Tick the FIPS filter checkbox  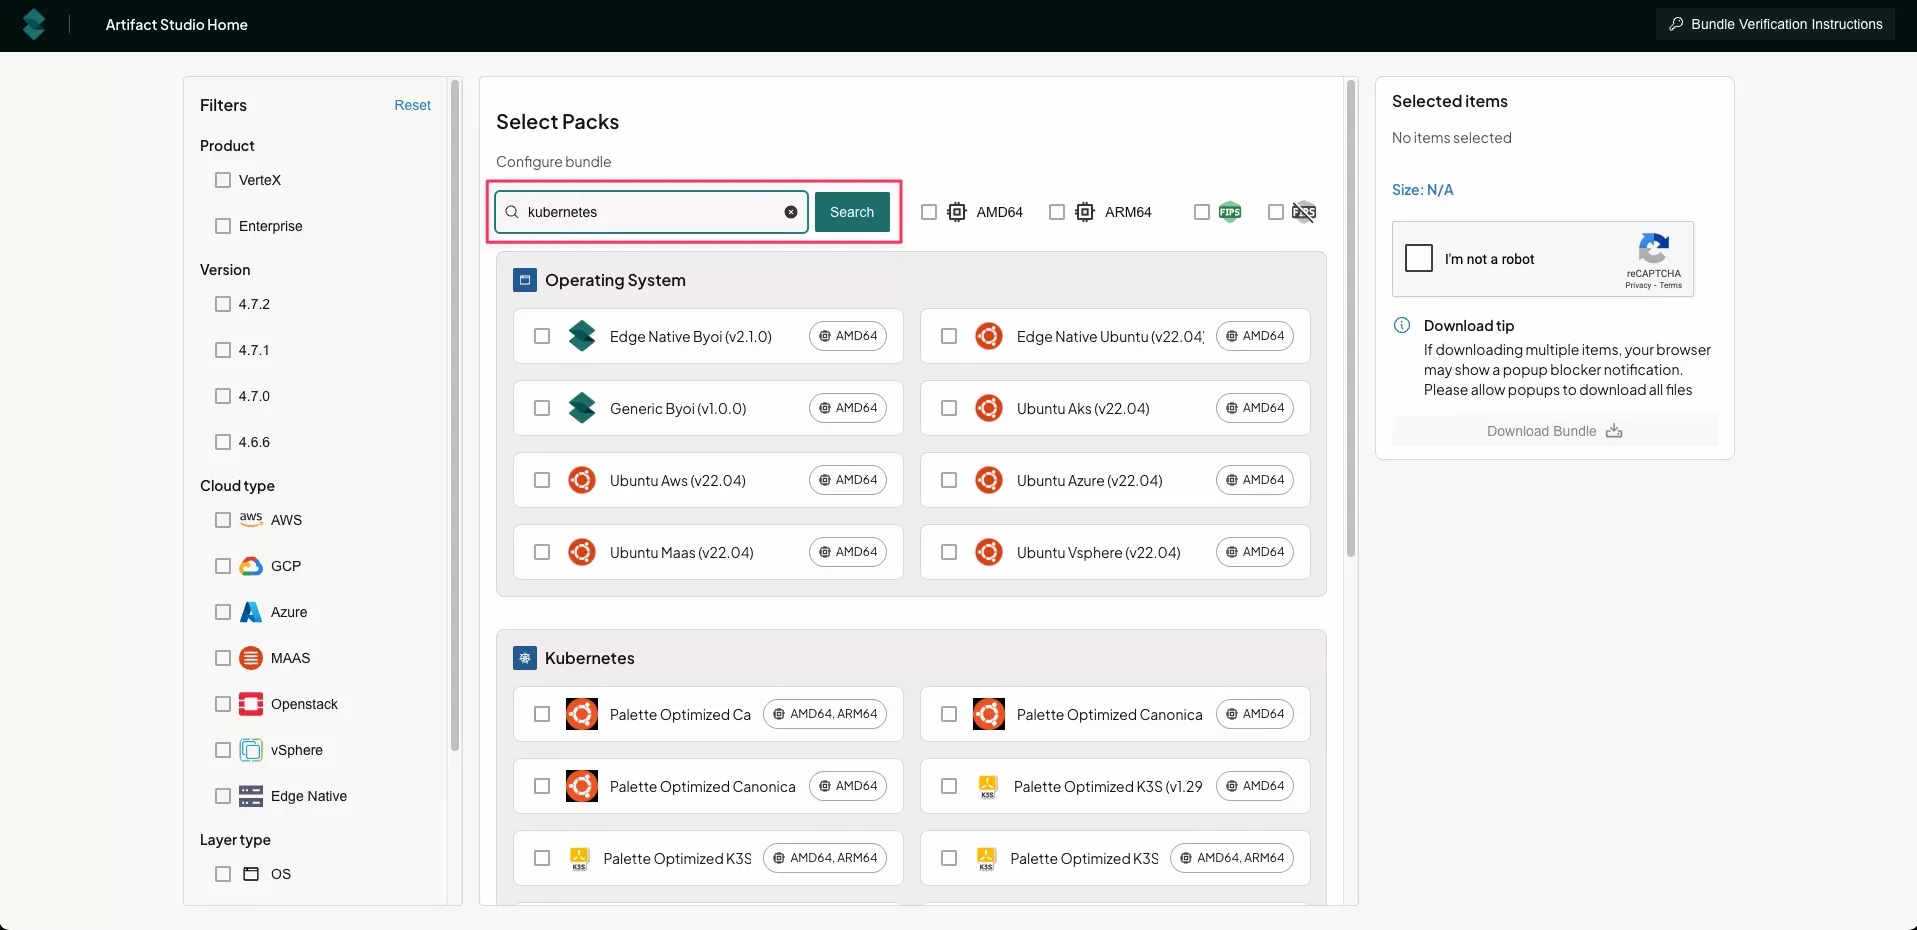1202,212
